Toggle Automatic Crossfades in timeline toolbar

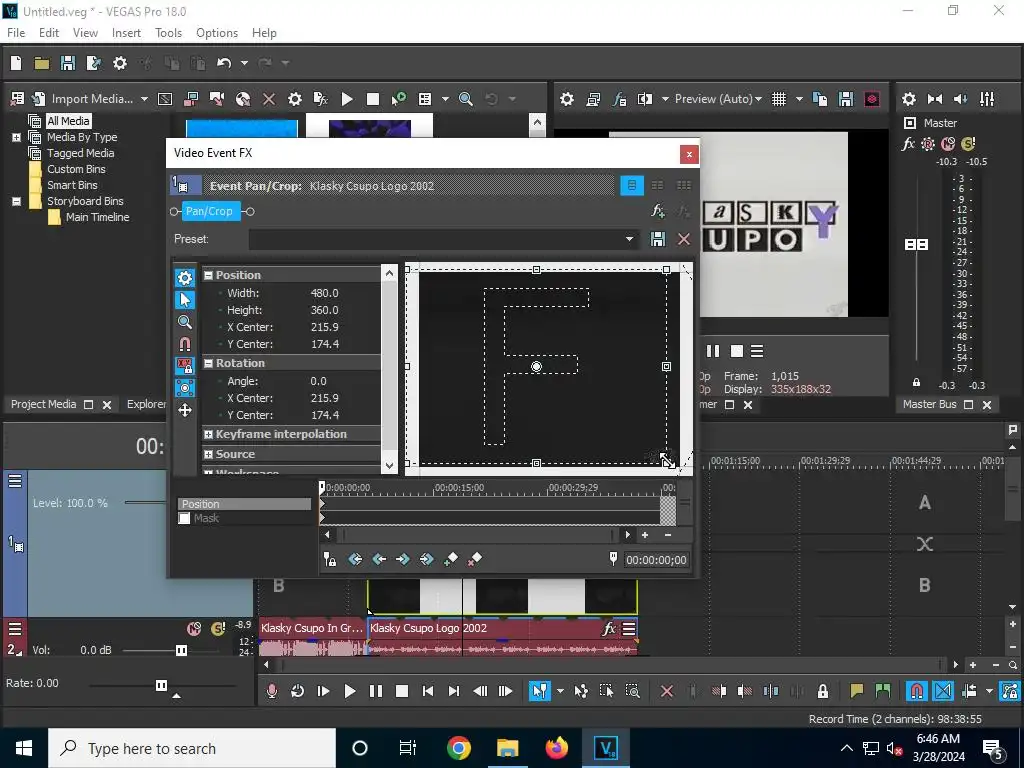[x=942, y=691]
